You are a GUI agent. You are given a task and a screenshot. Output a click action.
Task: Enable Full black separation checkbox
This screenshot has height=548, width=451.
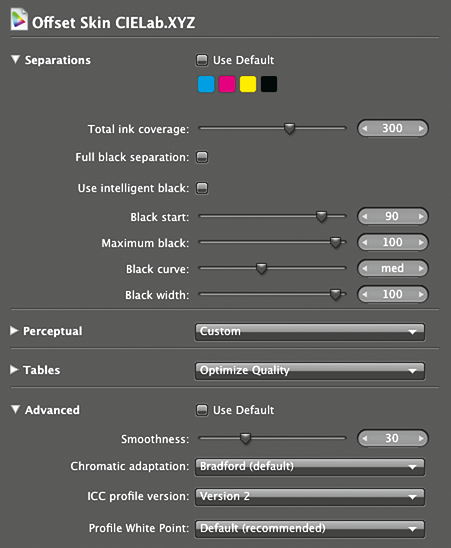pyautogui.click(x=202, y=157)
